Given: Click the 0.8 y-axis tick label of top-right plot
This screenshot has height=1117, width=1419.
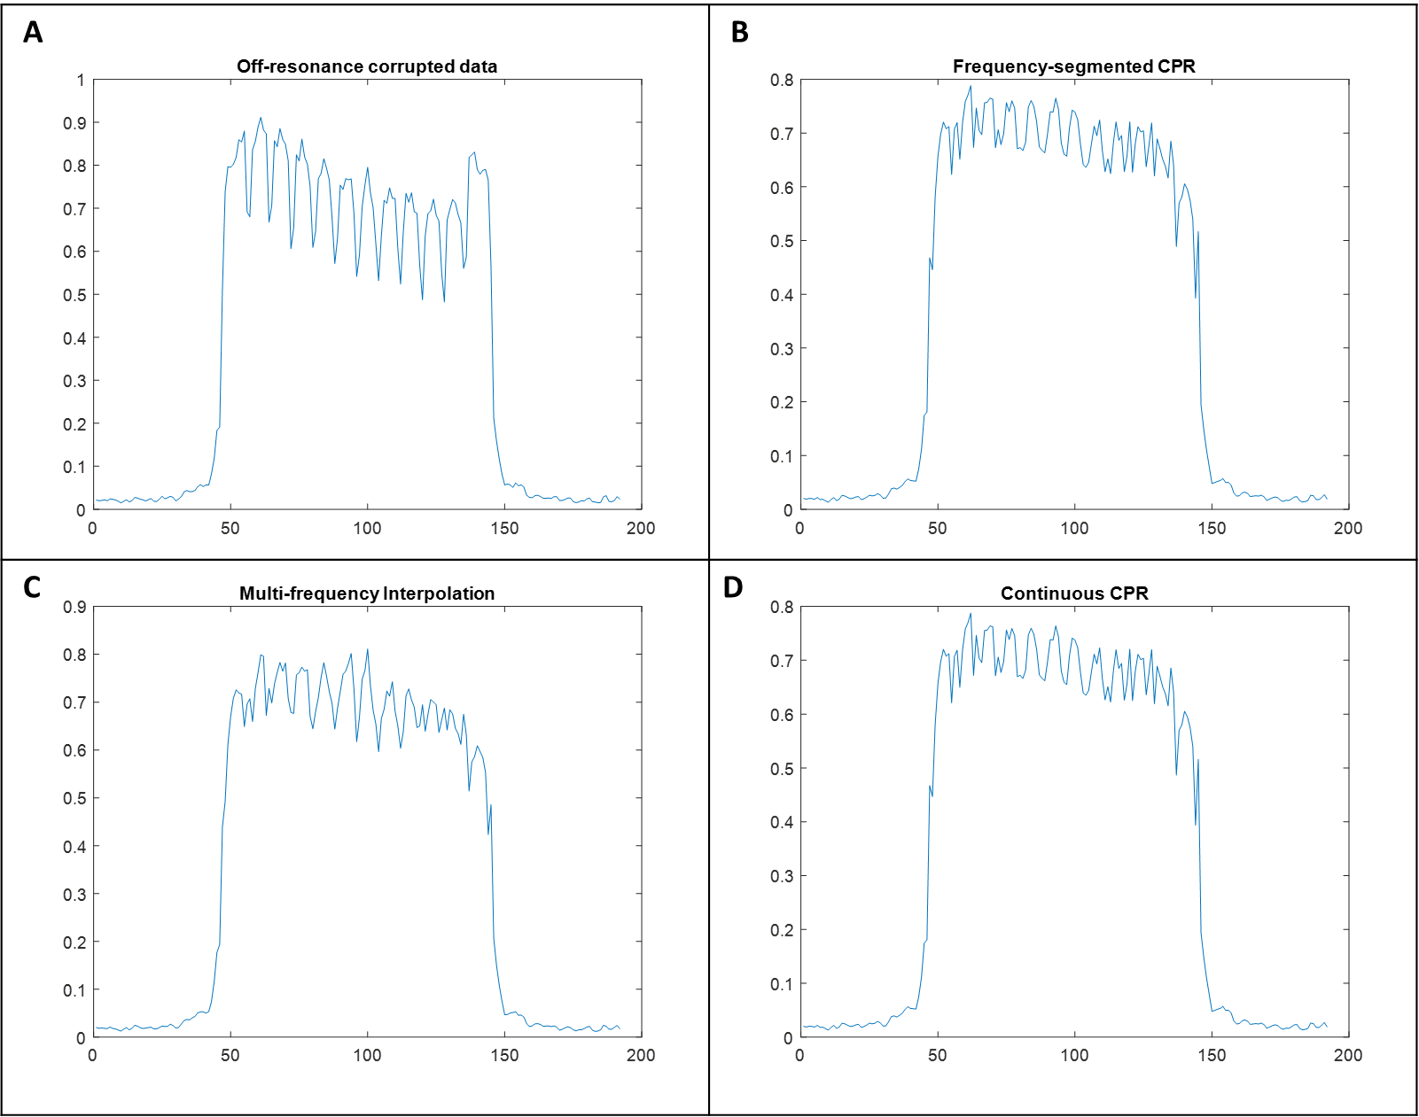Looking at the screenshot, I should click(782, 80).
